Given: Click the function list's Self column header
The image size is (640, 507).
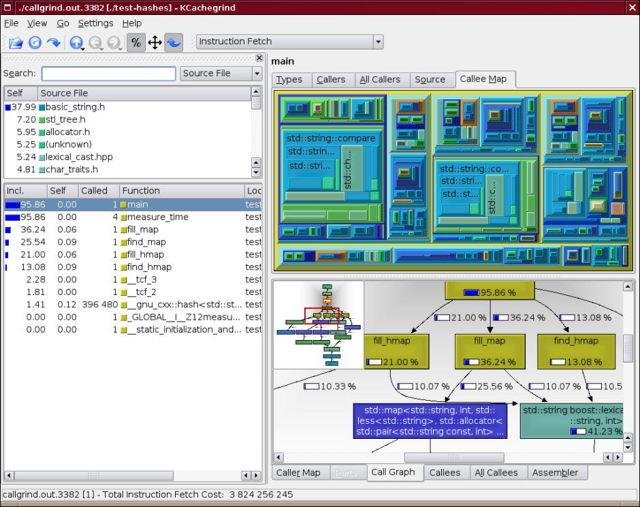Looking at the screenshot, I should pyautogui.click(x=62, y=191).
